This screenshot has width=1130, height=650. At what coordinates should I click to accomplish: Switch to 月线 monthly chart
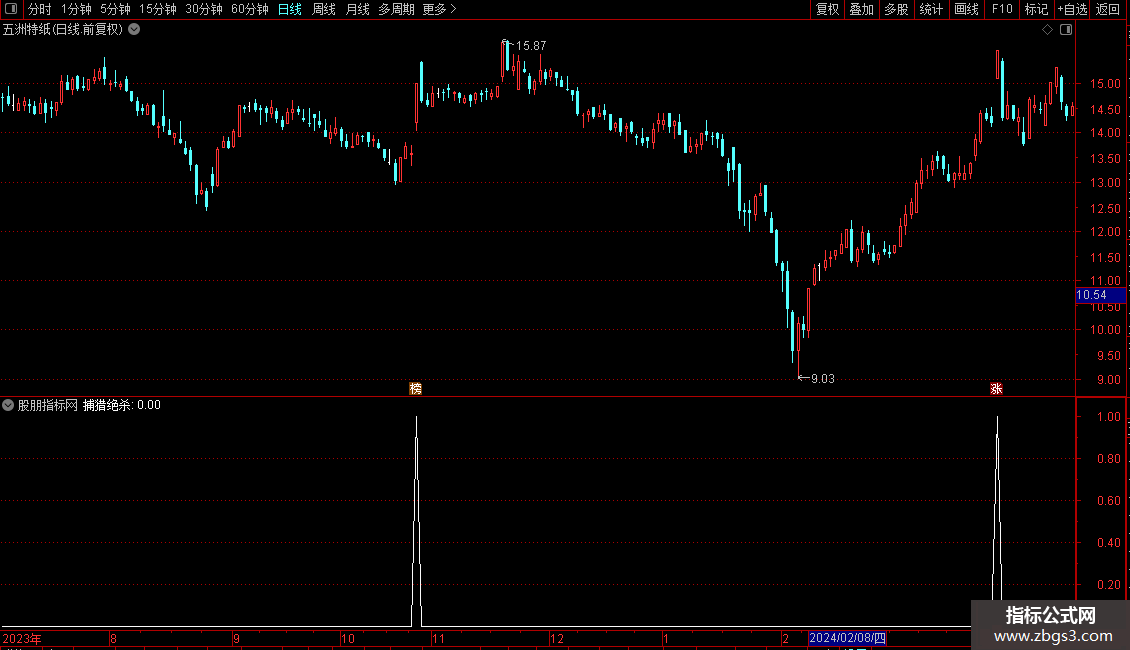click(x=357, y=9)
